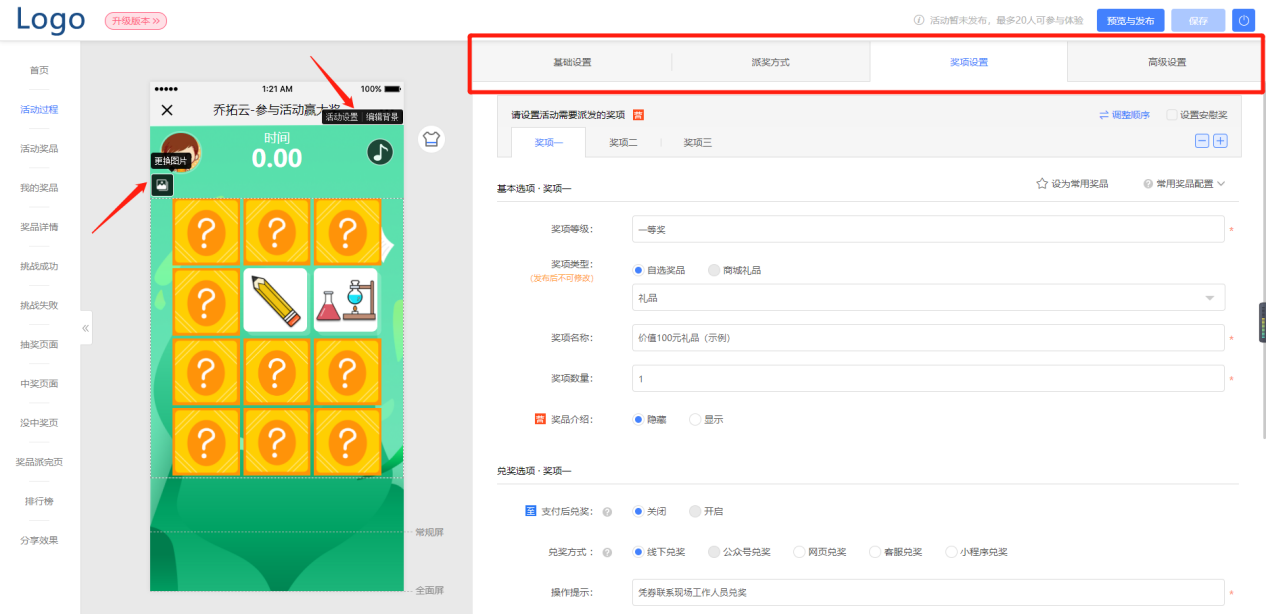The image size is (1266, 614).
Task: Click the 预览与发布 button
Action: [x=1130, y=20]
